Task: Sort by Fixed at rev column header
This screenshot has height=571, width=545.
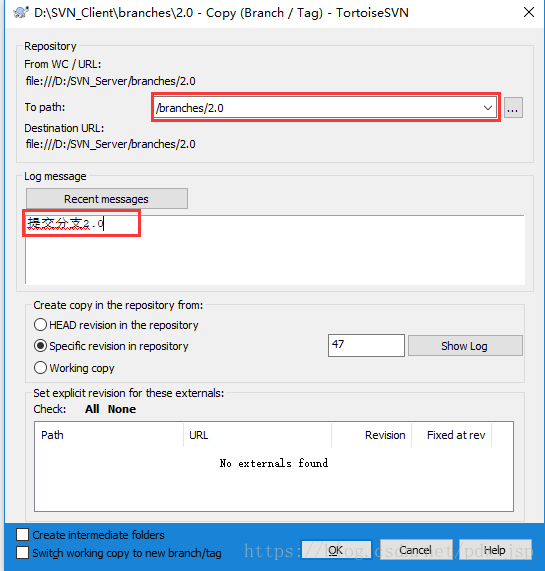Action: [x=452, y=435]
